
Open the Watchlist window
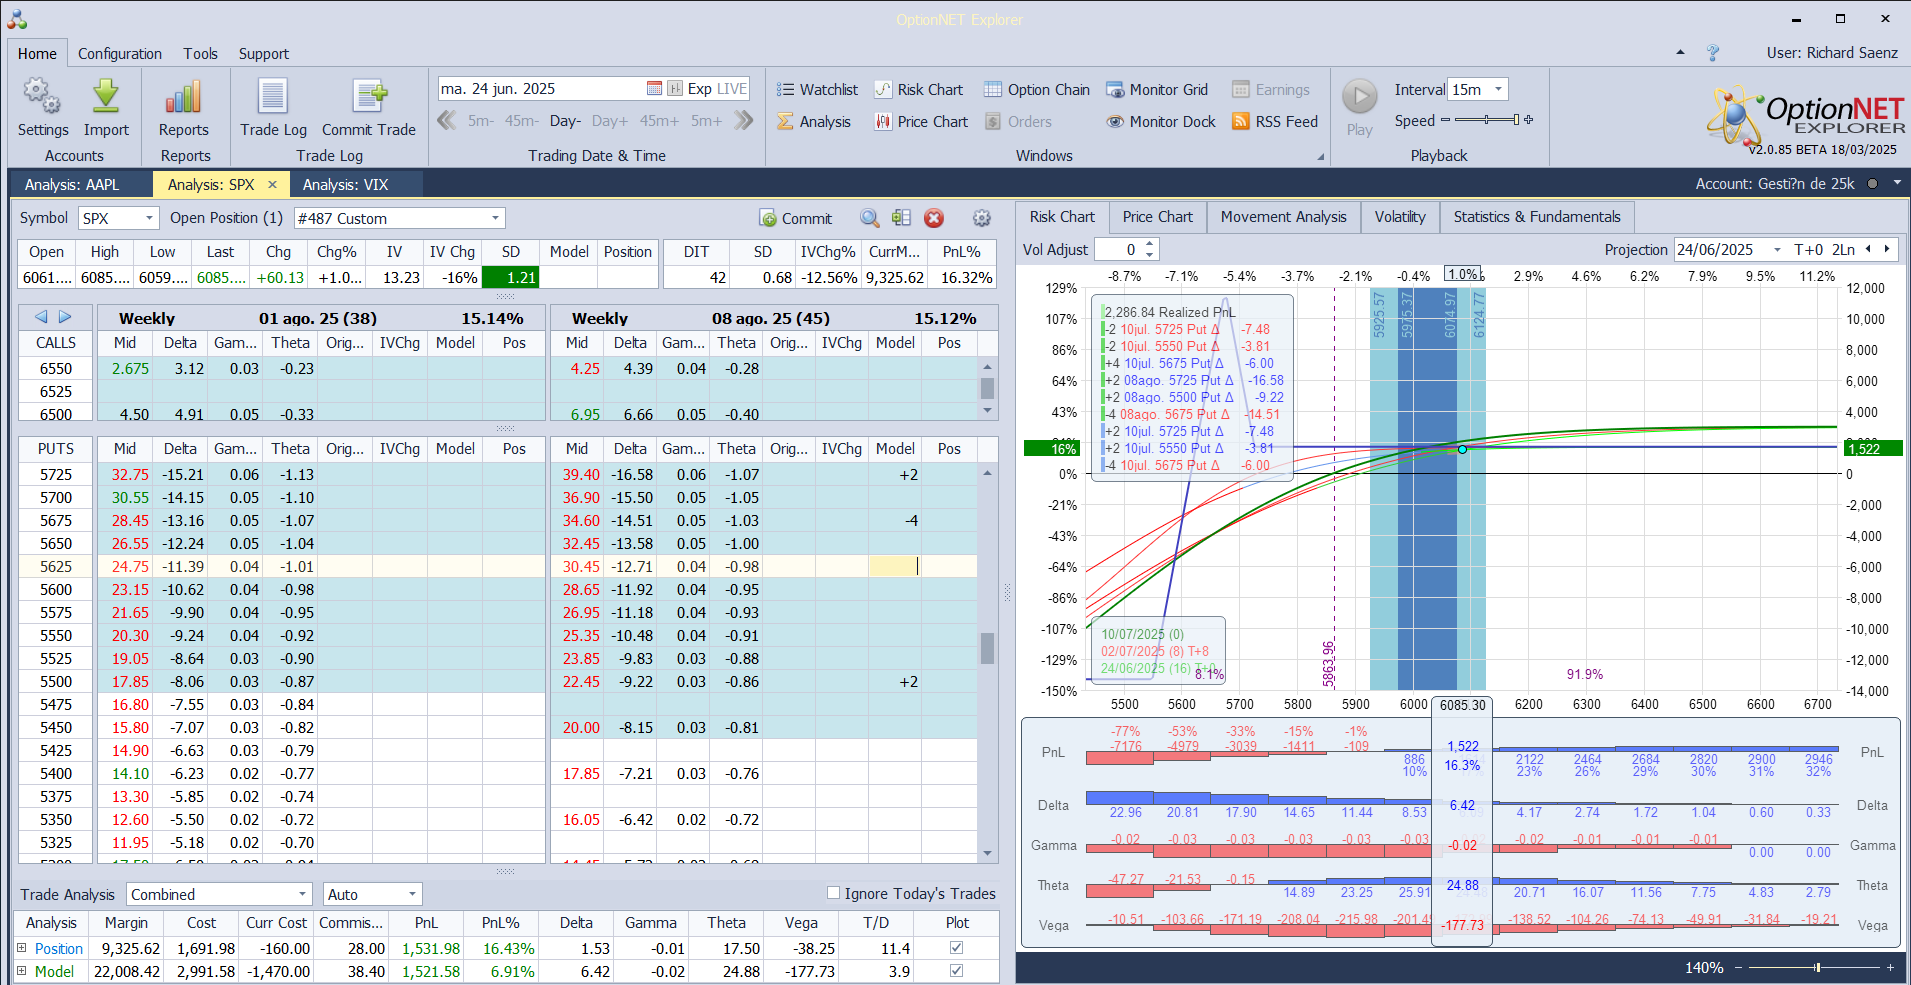pyautogui.click(x=817, y=90)
